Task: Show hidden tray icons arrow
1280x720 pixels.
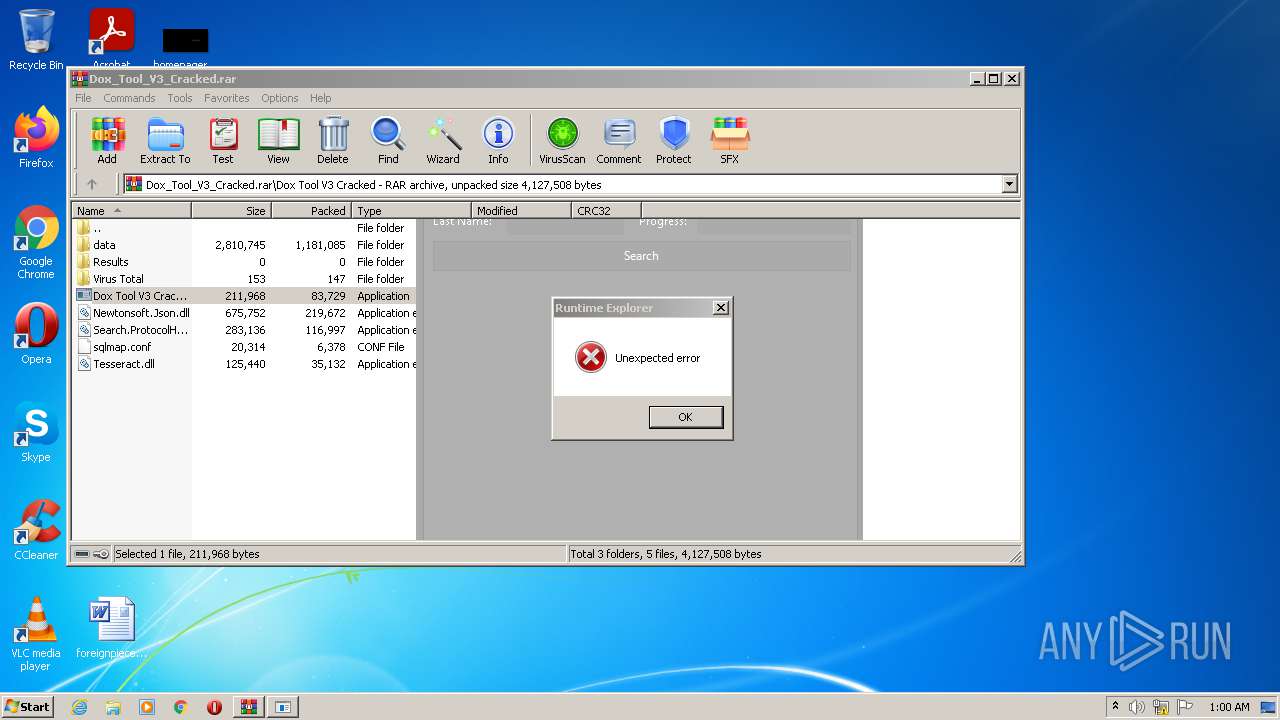Action: click(1115, 707)
